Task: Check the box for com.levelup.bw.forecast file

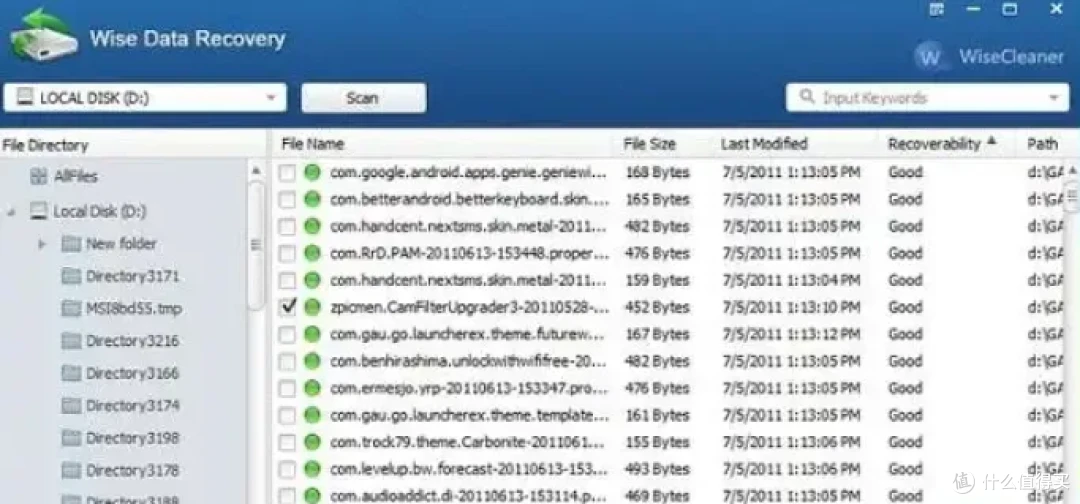Action: pos(287,470)
